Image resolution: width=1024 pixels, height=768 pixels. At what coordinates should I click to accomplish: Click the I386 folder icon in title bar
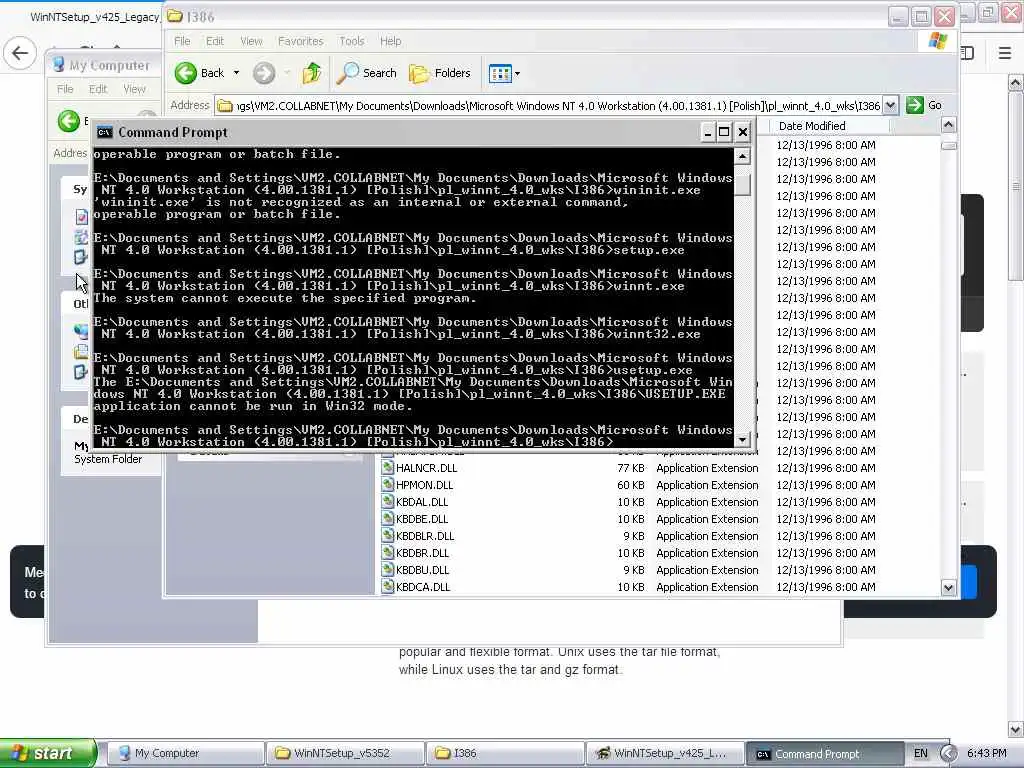(174, 16)
